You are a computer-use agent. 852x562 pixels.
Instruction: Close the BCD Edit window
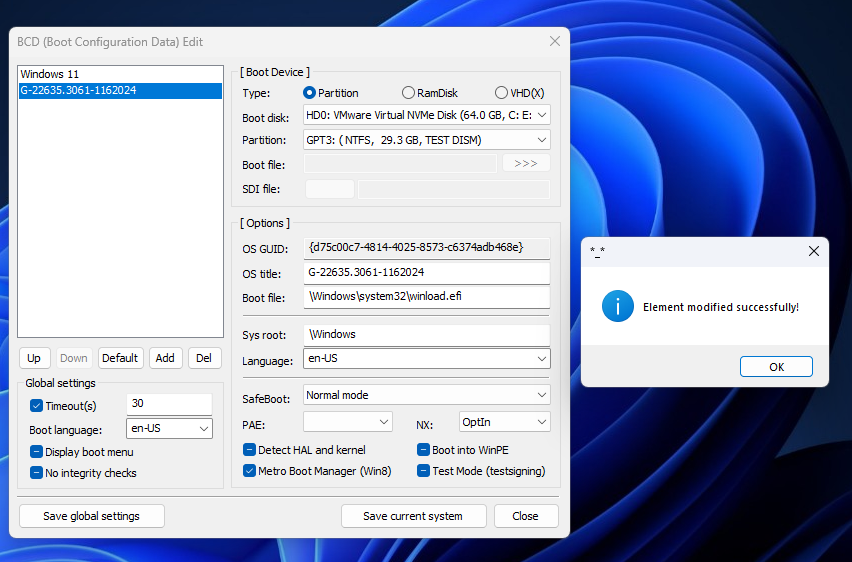[x=555, y=41]
